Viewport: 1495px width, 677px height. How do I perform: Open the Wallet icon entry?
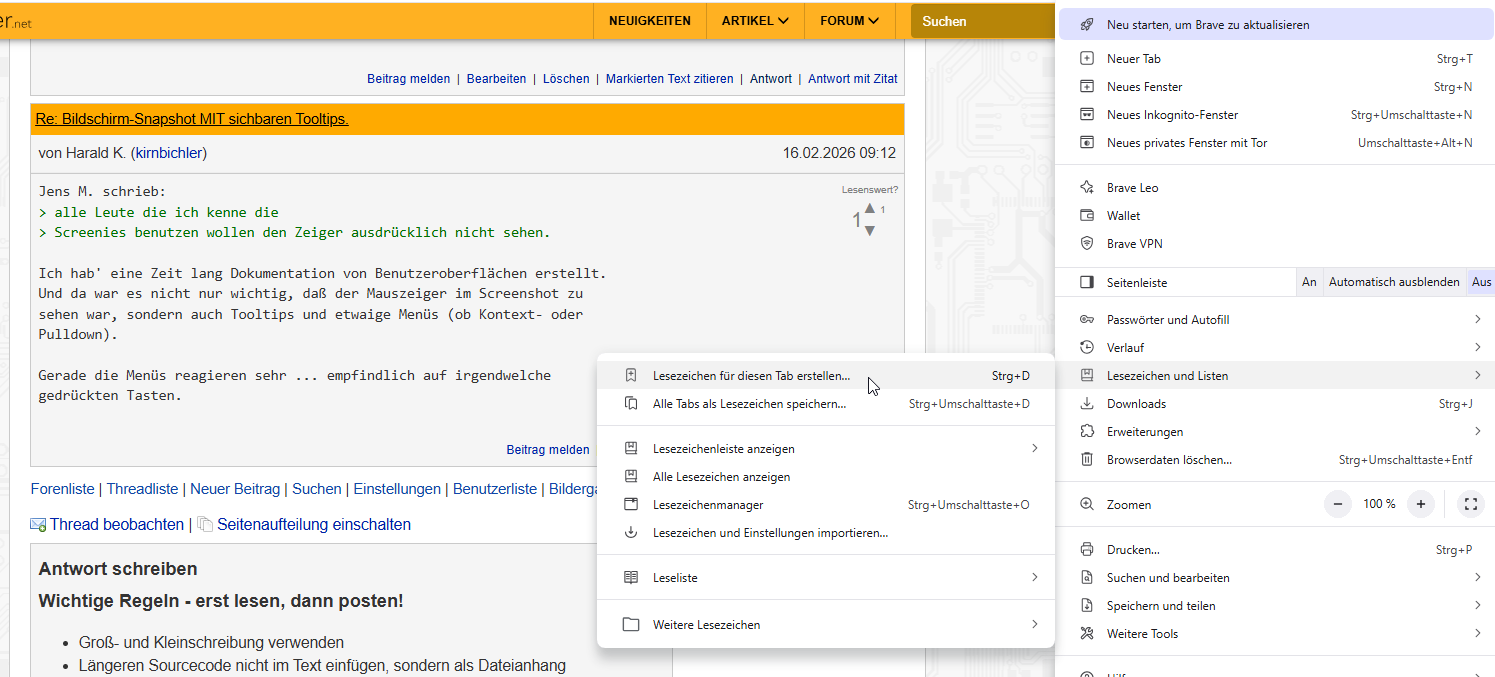tap(1087, 216)
